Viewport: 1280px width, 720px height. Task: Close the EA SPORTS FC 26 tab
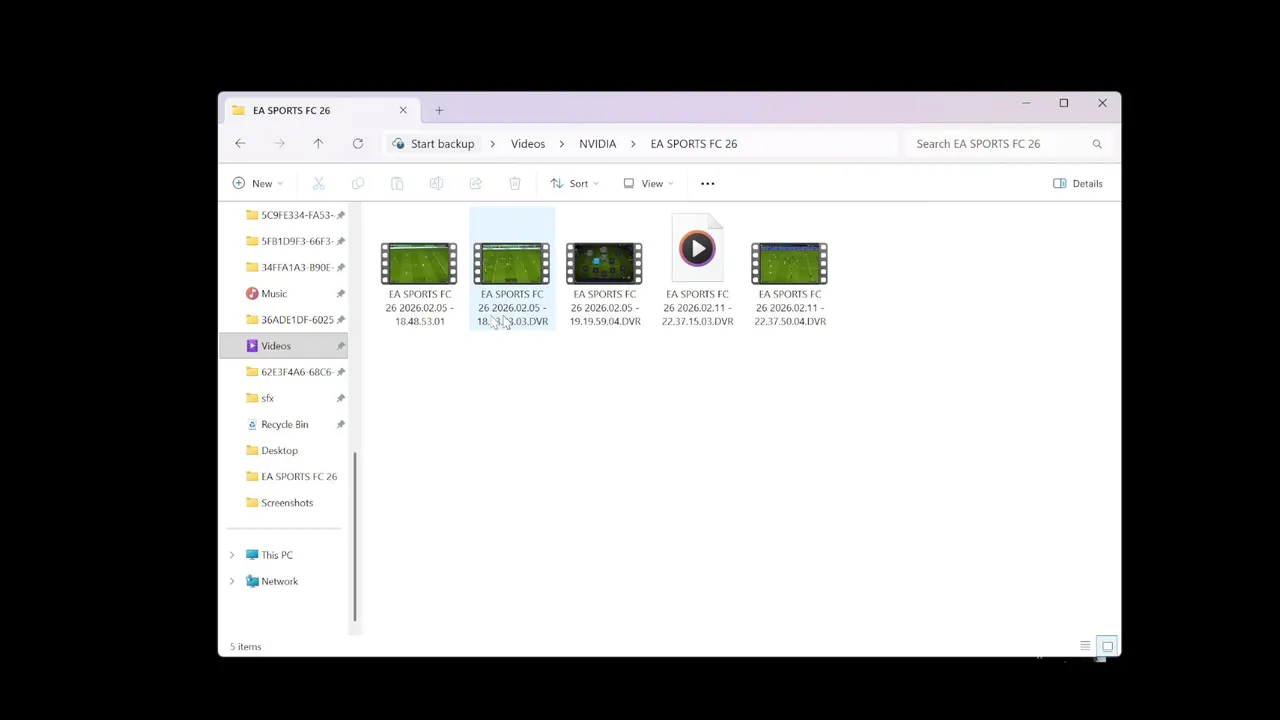pos(403,110)
